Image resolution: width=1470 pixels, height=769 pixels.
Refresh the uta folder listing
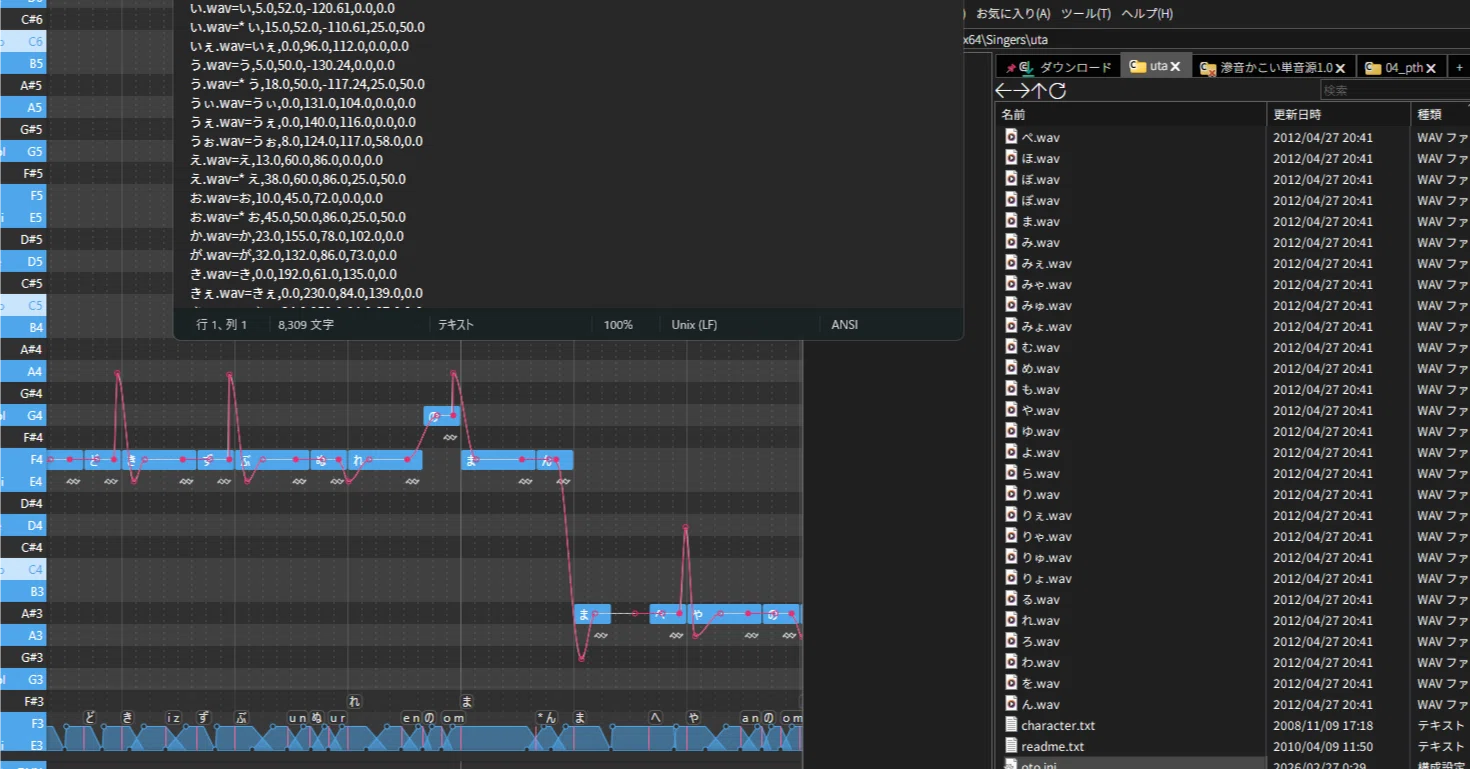pos(1058,91)
